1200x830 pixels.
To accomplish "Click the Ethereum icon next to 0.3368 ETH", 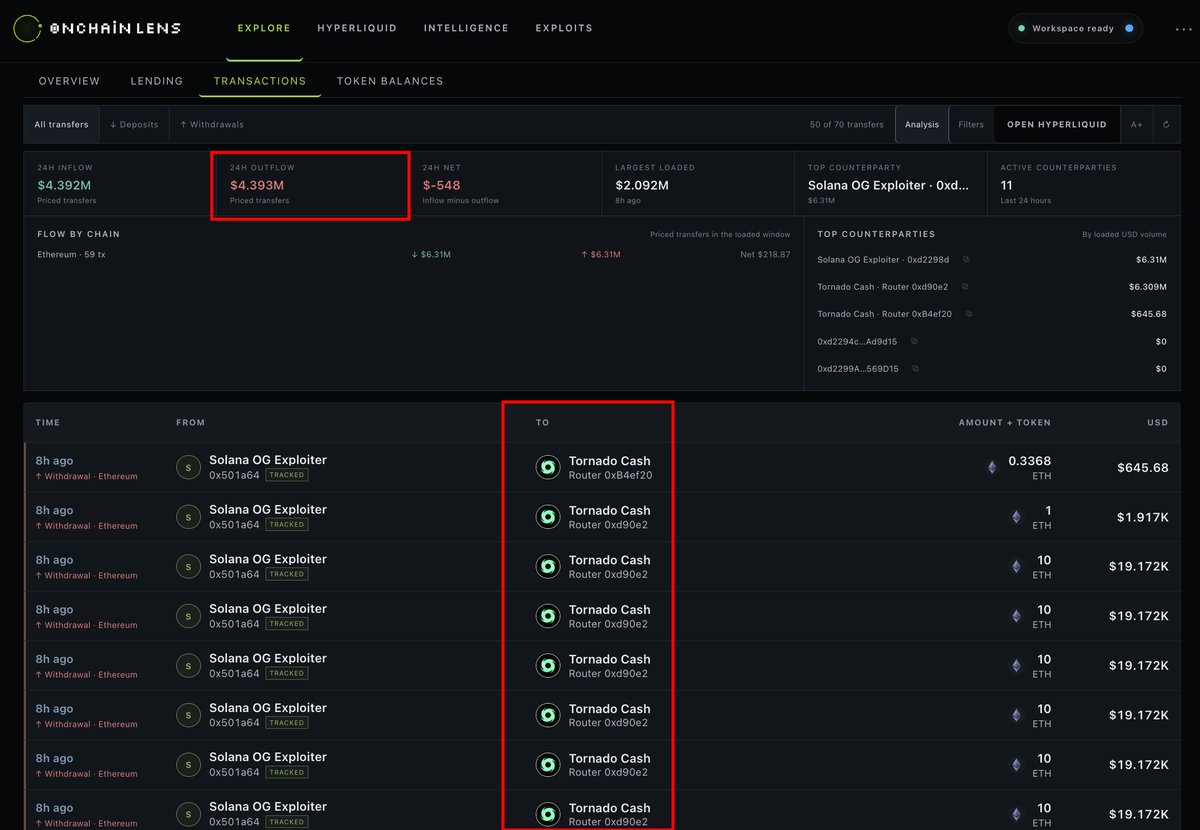I will pyautogui.click(x=992, y=467).
